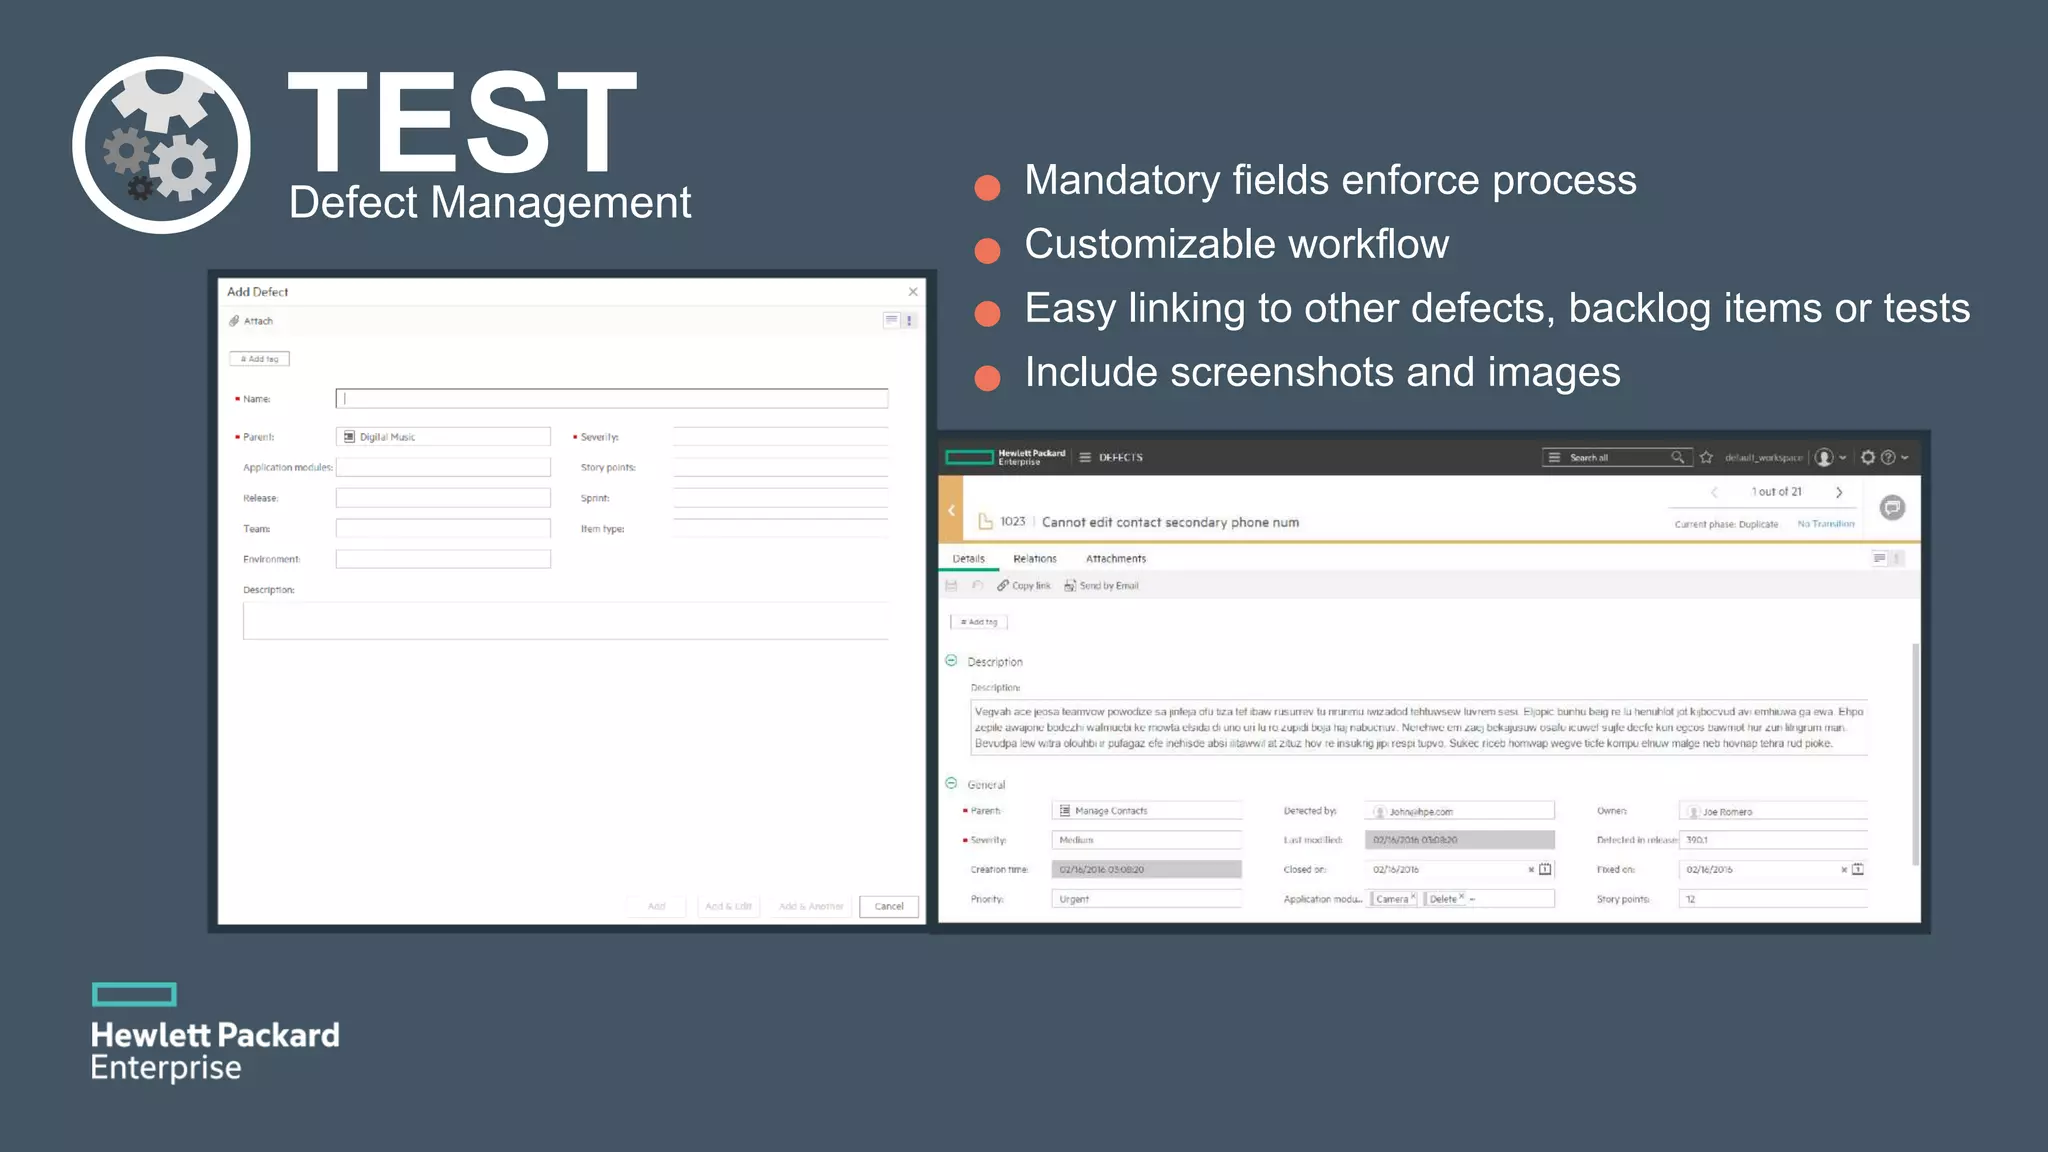Open Parent field showing Digital Music
The image size is (2048, 1152).
click(x=443, y=437)
